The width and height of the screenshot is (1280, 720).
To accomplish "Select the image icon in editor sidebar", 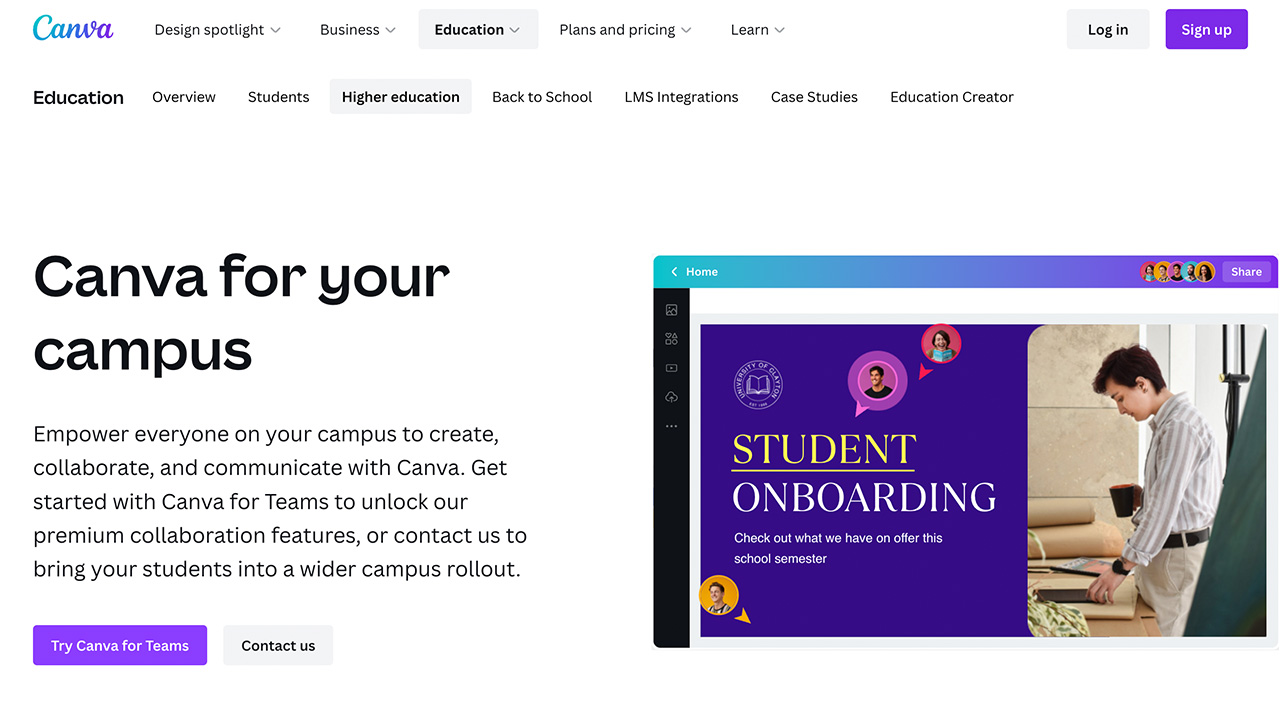I will pos(671,310).
